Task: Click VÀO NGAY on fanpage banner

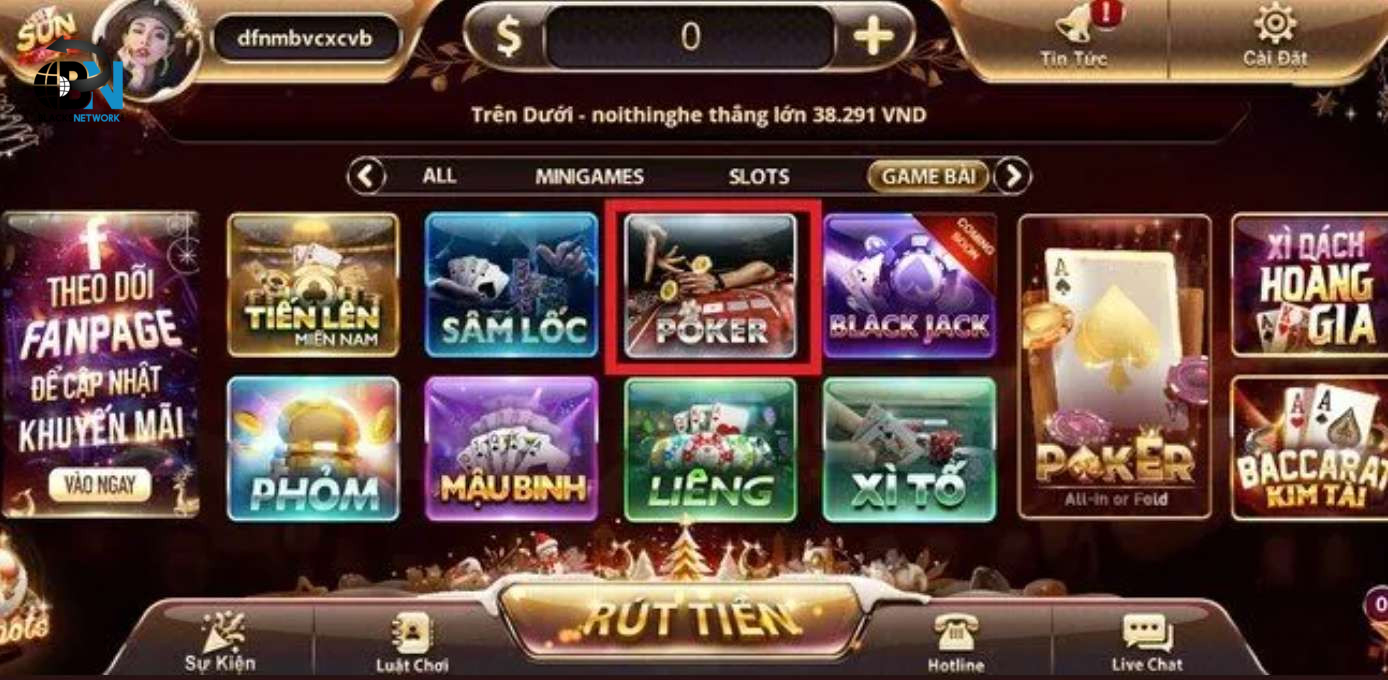Action: click(100, 485)
